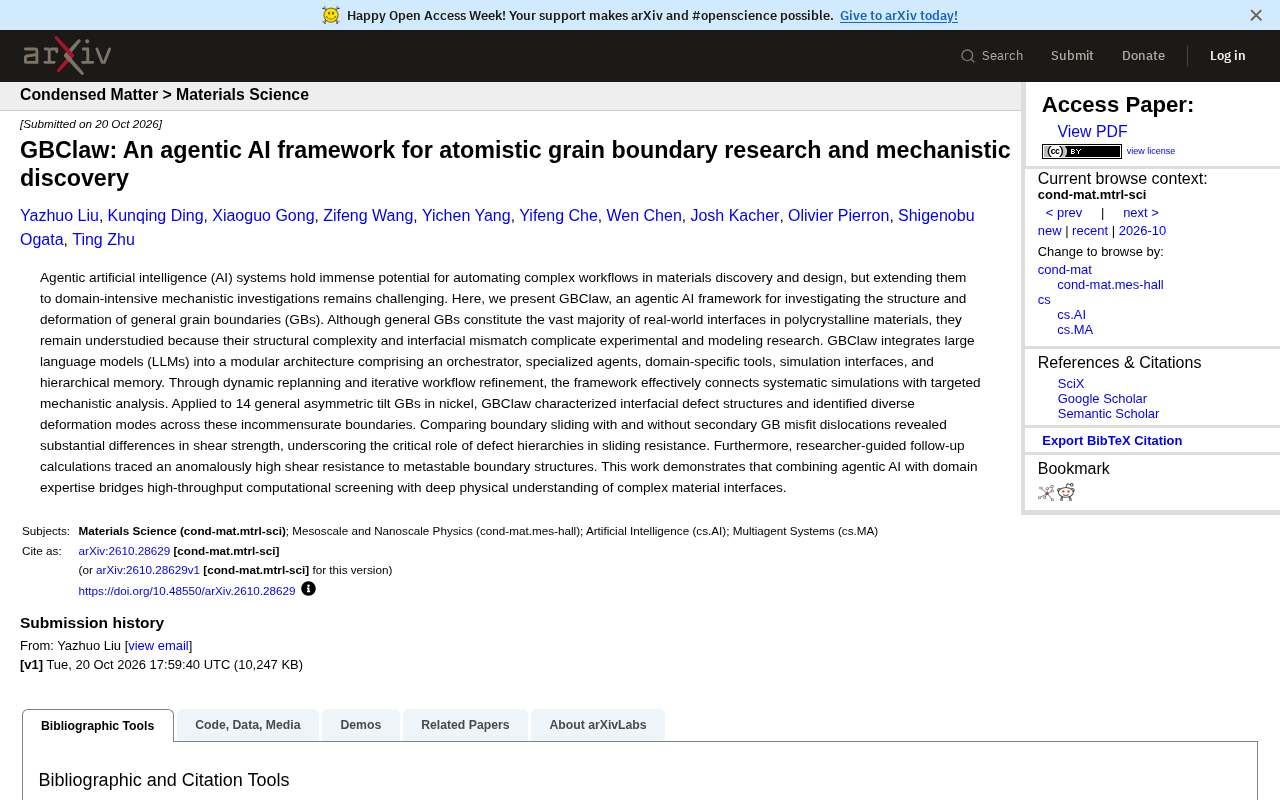
Task: Open recent listings link
Action: pos(1090,231)
